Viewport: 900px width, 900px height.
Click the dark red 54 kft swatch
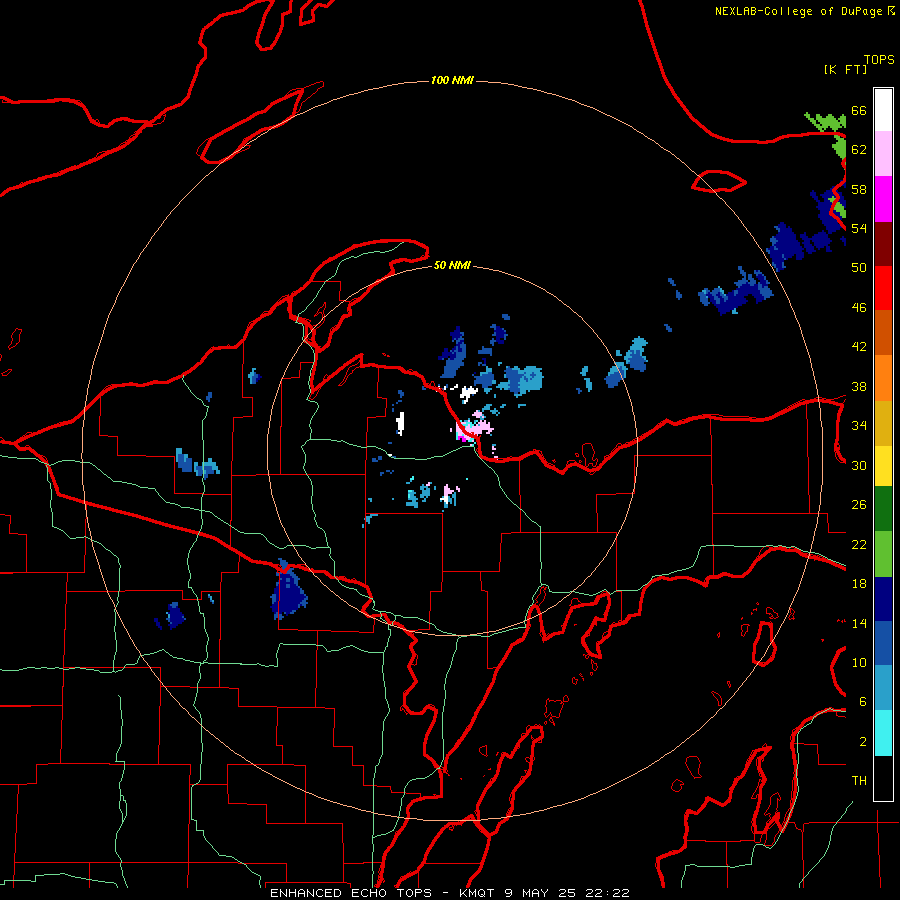point(883,243)
